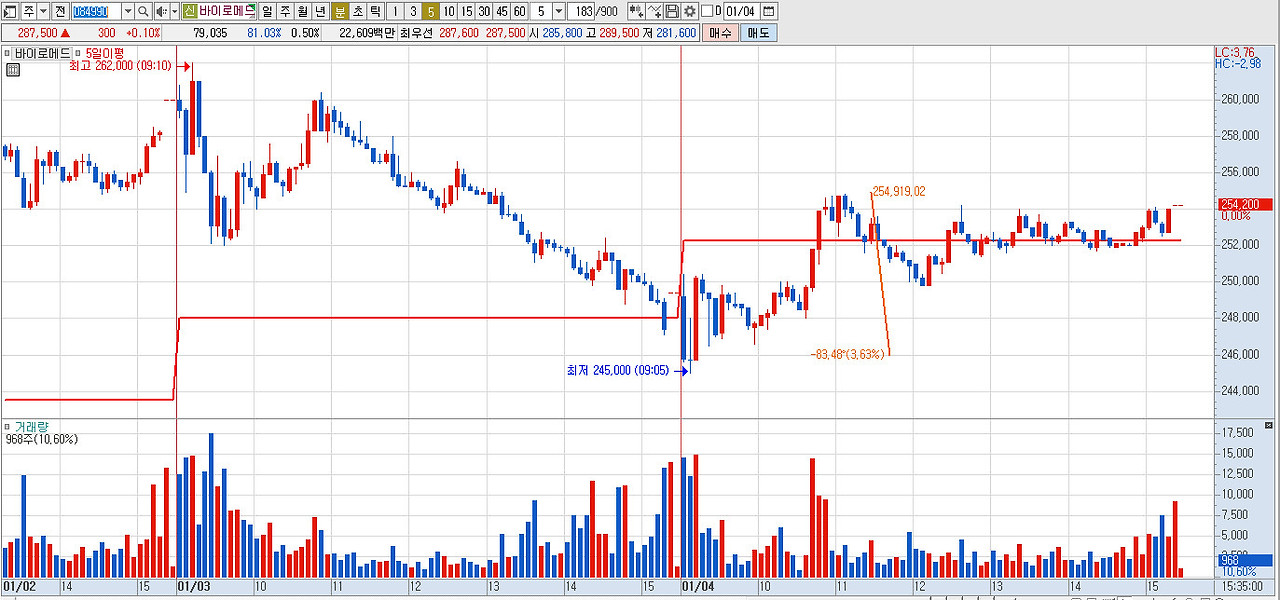
Task: Click the bar count field 183
Action: click(x=581, y=11)
